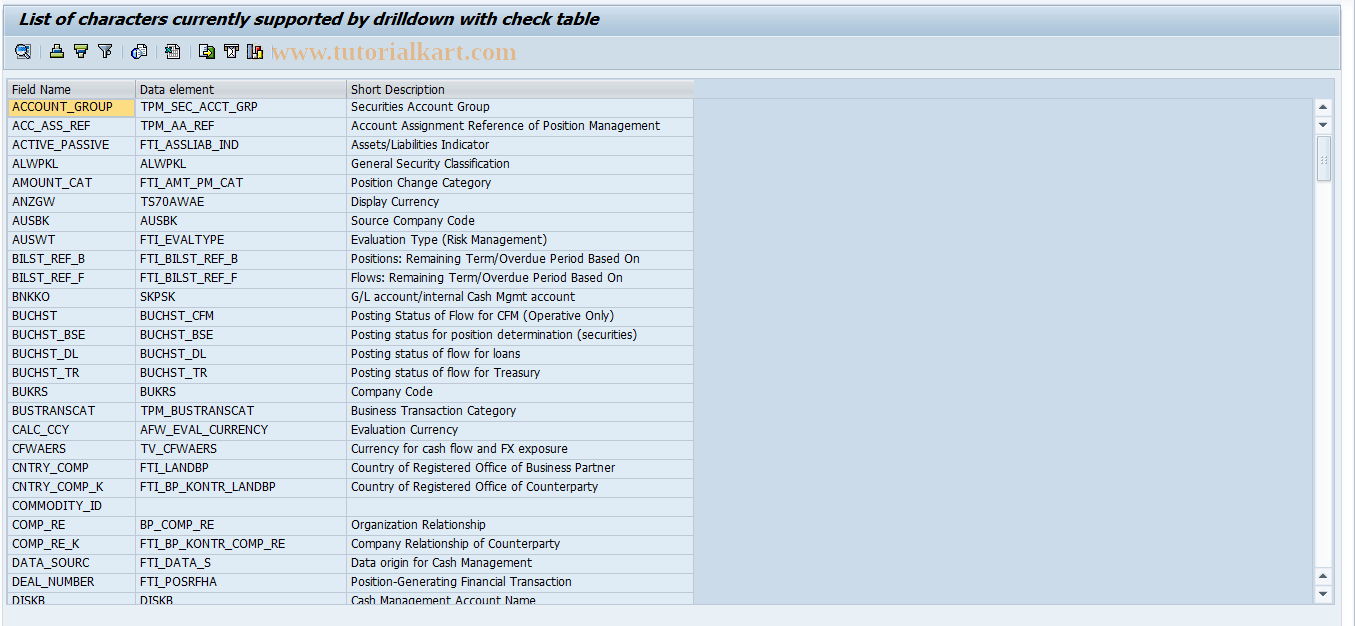Click the BUCHST_DL field name
Viewport: 1355px width, 626px height.
[x=45, y=354]
